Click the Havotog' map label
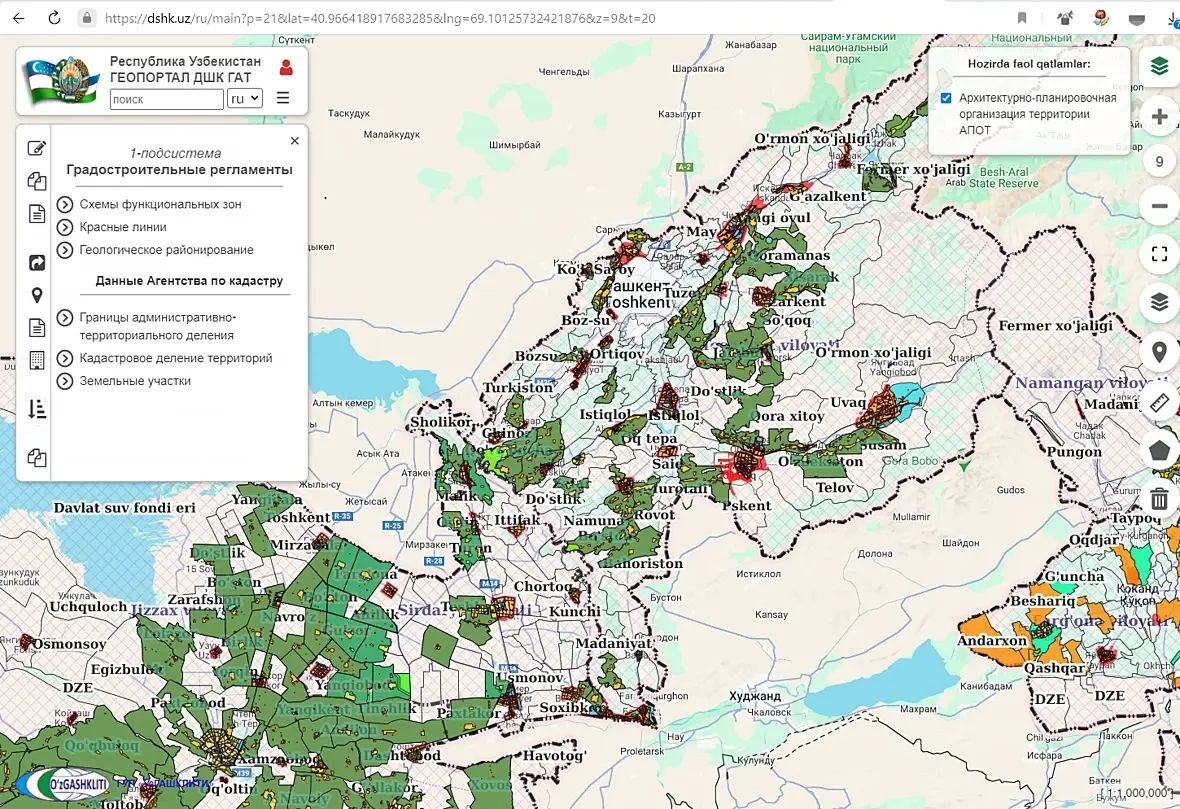 (555, 756)
